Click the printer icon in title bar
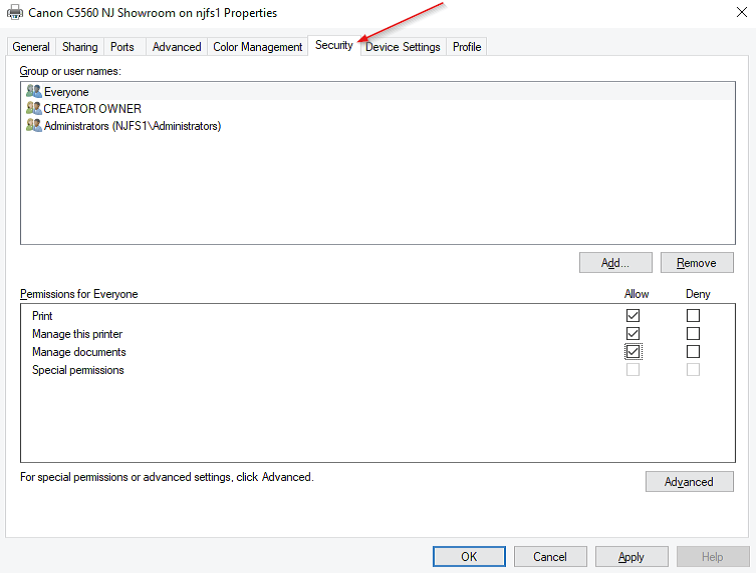The image size is (756, 573). pyautogui.click(x=16, y=13)
